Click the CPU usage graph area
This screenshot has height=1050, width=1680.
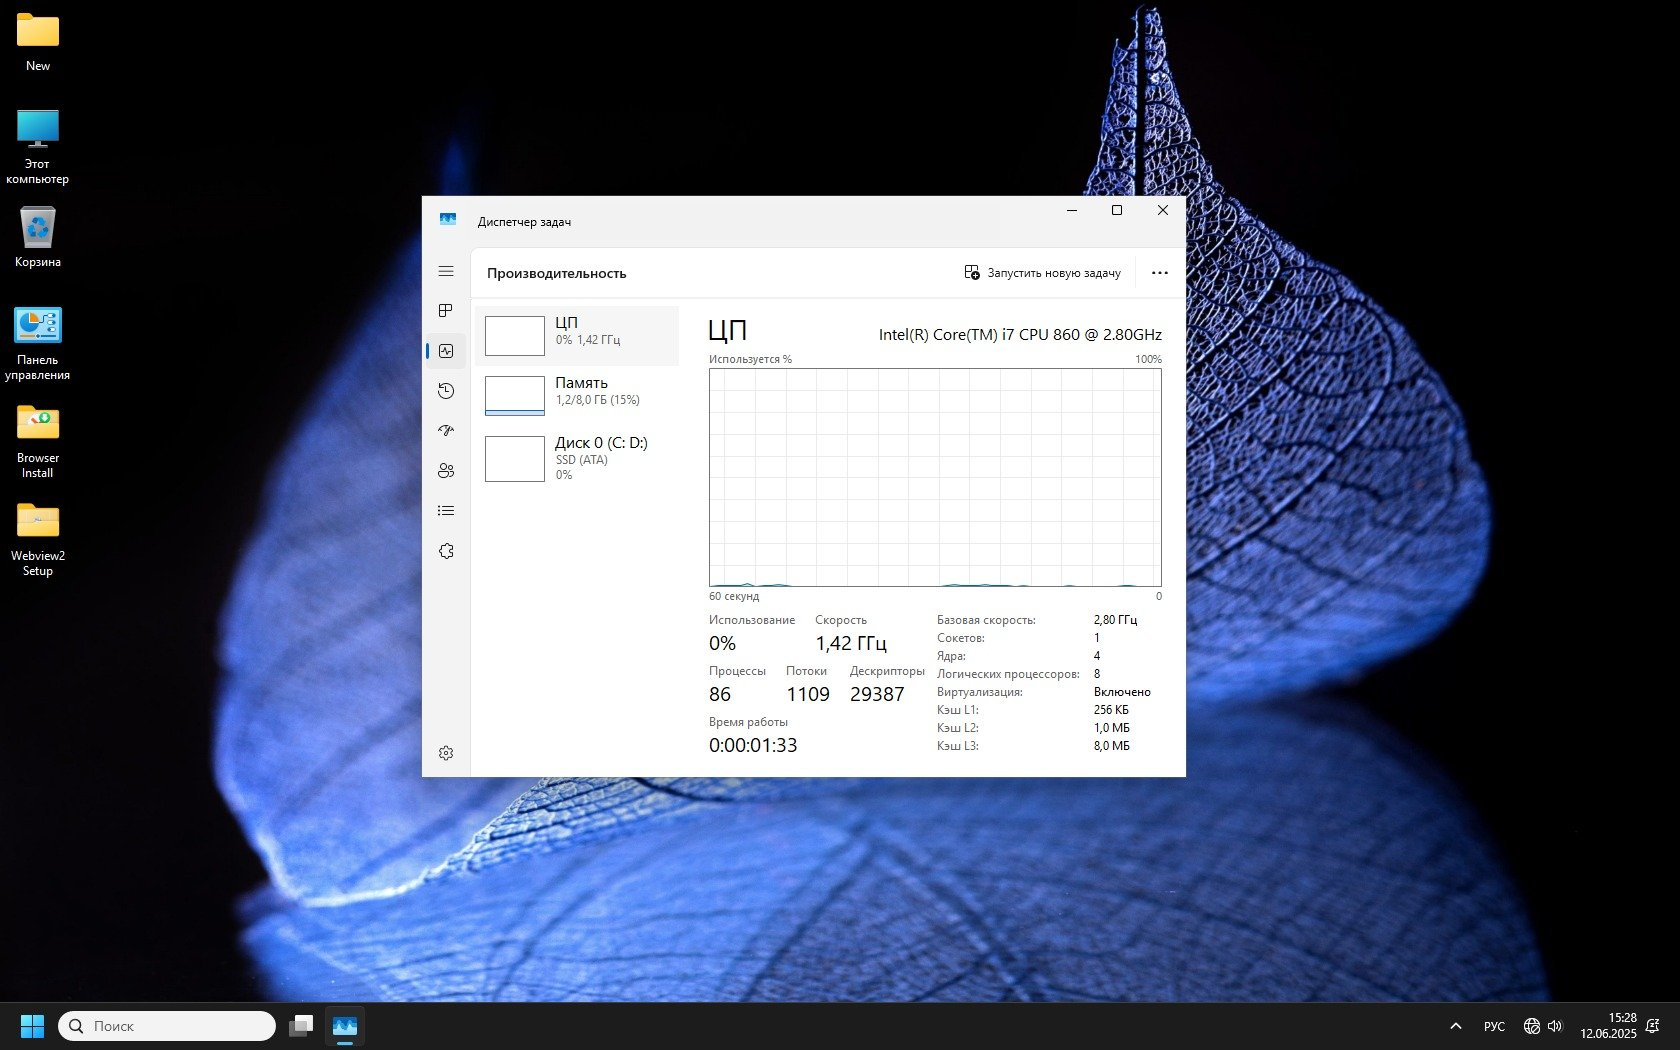tap(935, 477)
